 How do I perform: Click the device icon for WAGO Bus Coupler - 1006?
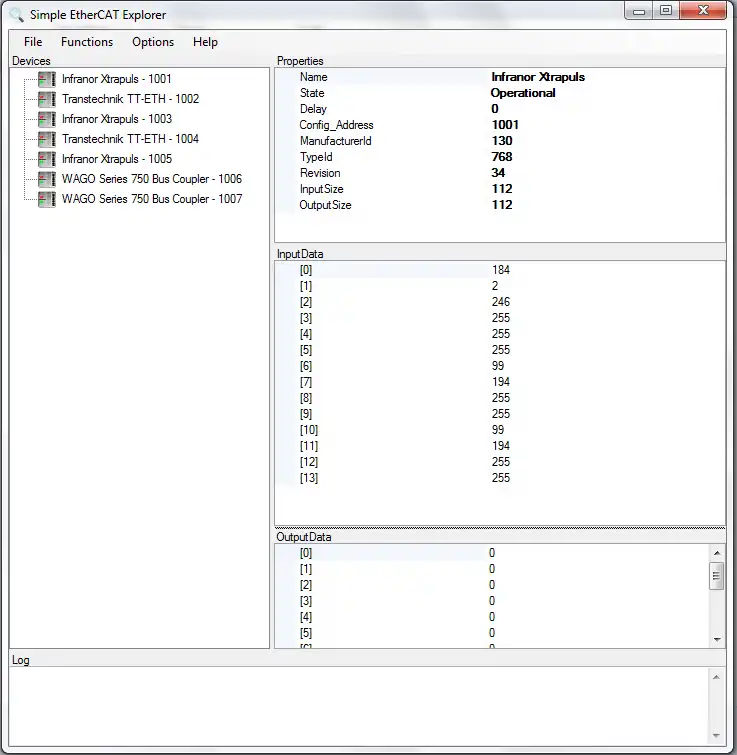click(x=47, y=179)
